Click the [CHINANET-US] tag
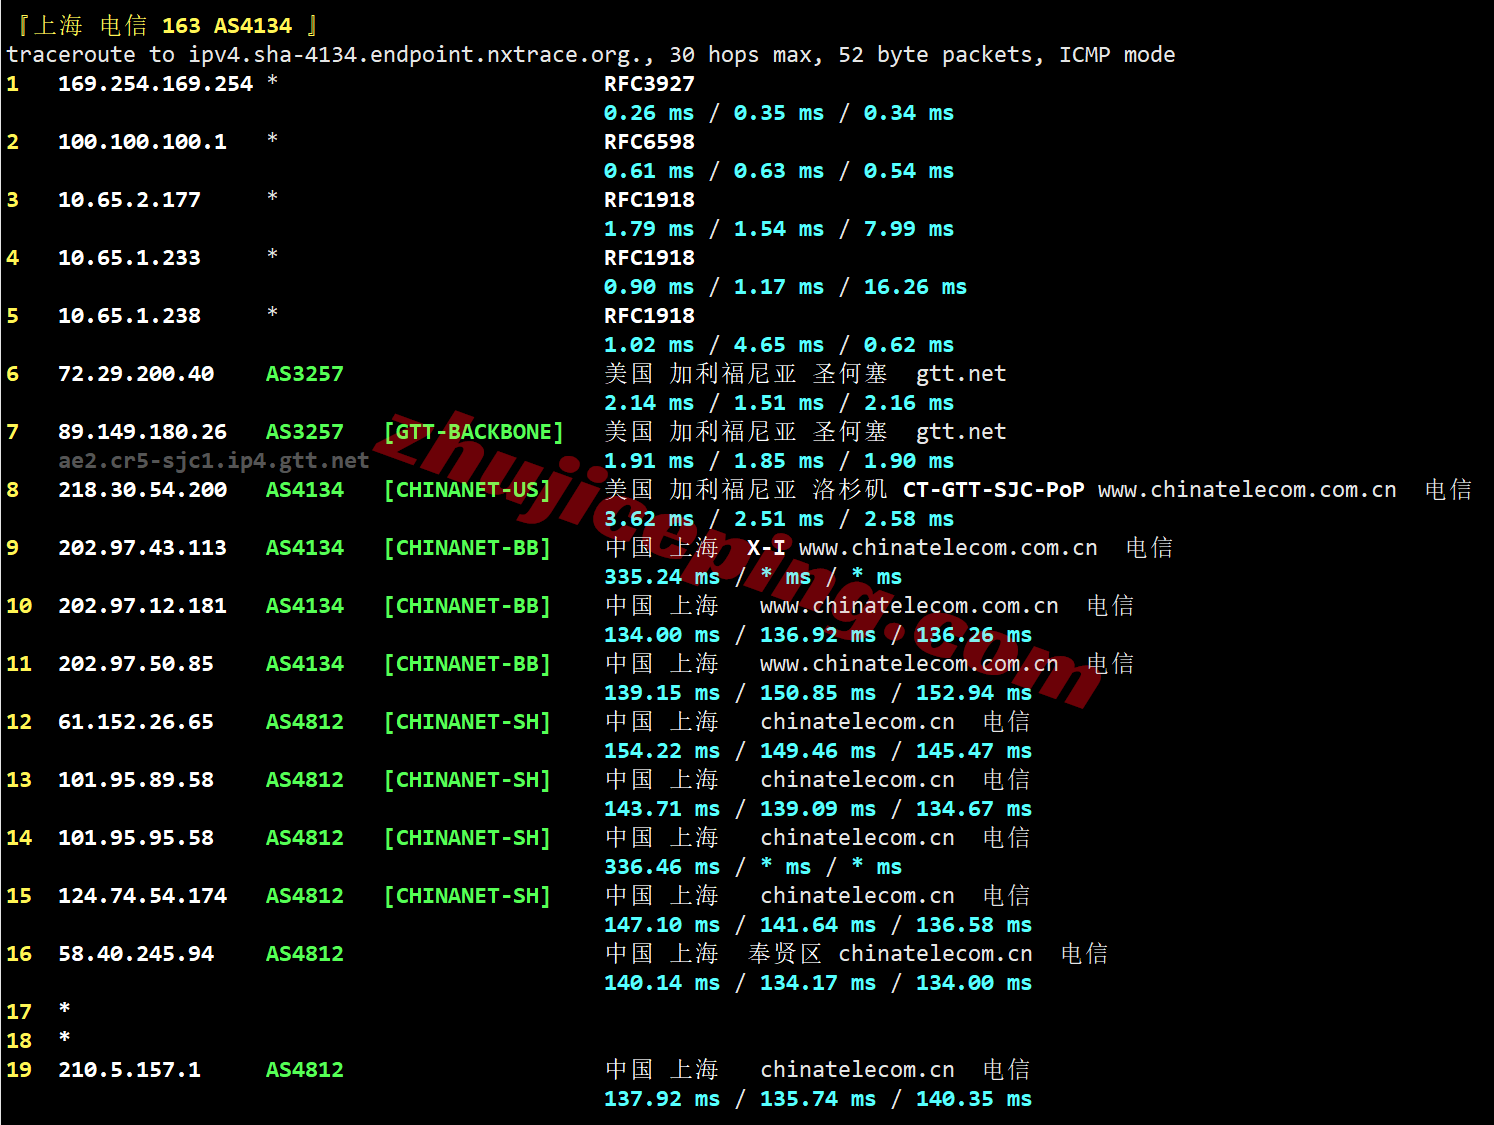This screenshot has width=1494, height=1125. click(x=467, y=490)
